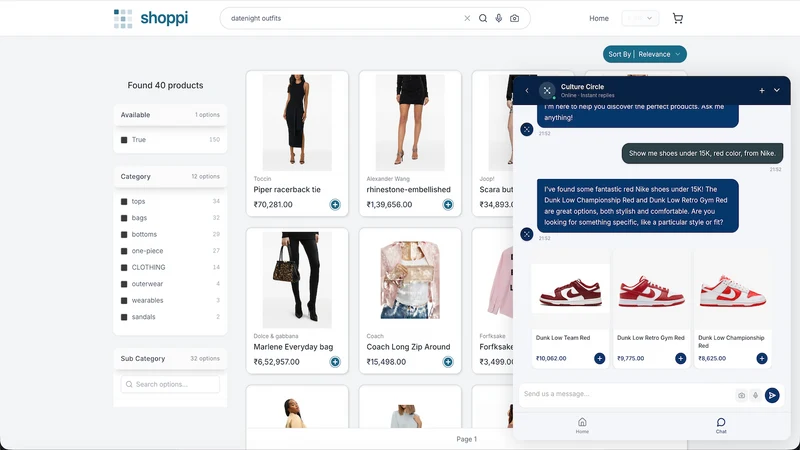Check the bottoms category filter

click(x=124, y=235)
